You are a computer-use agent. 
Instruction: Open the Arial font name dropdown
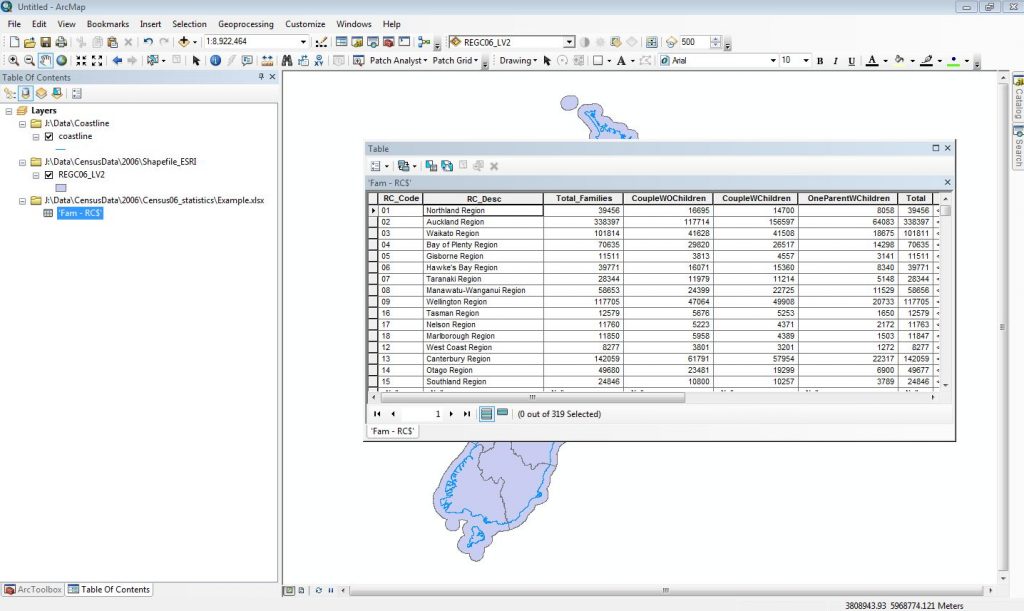(773, 60)
